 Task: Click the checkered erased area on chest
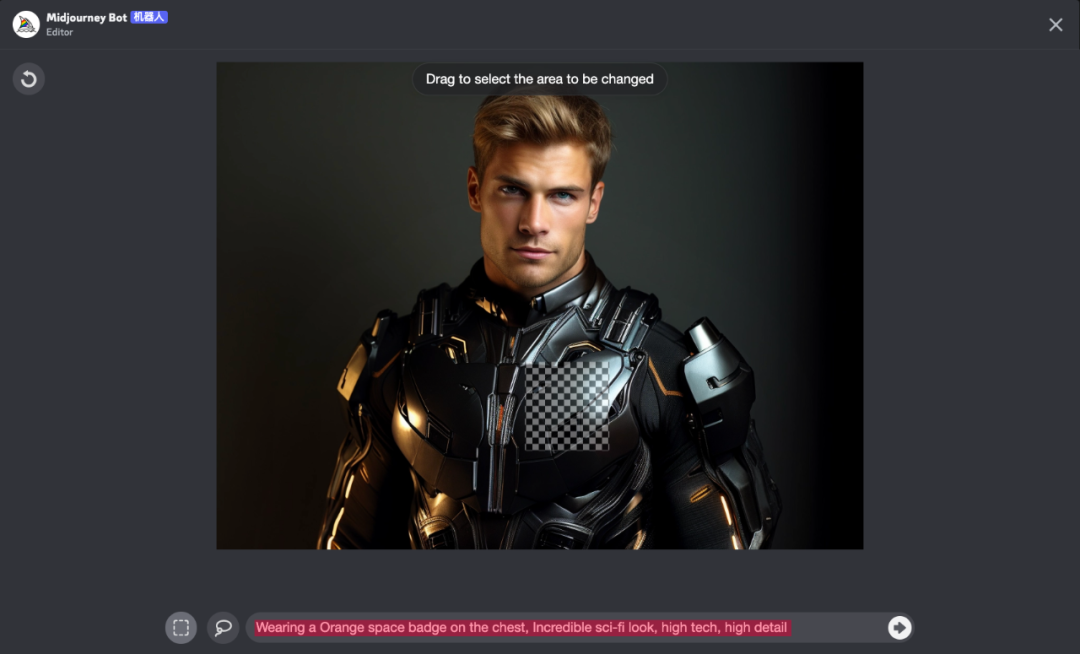567,406
